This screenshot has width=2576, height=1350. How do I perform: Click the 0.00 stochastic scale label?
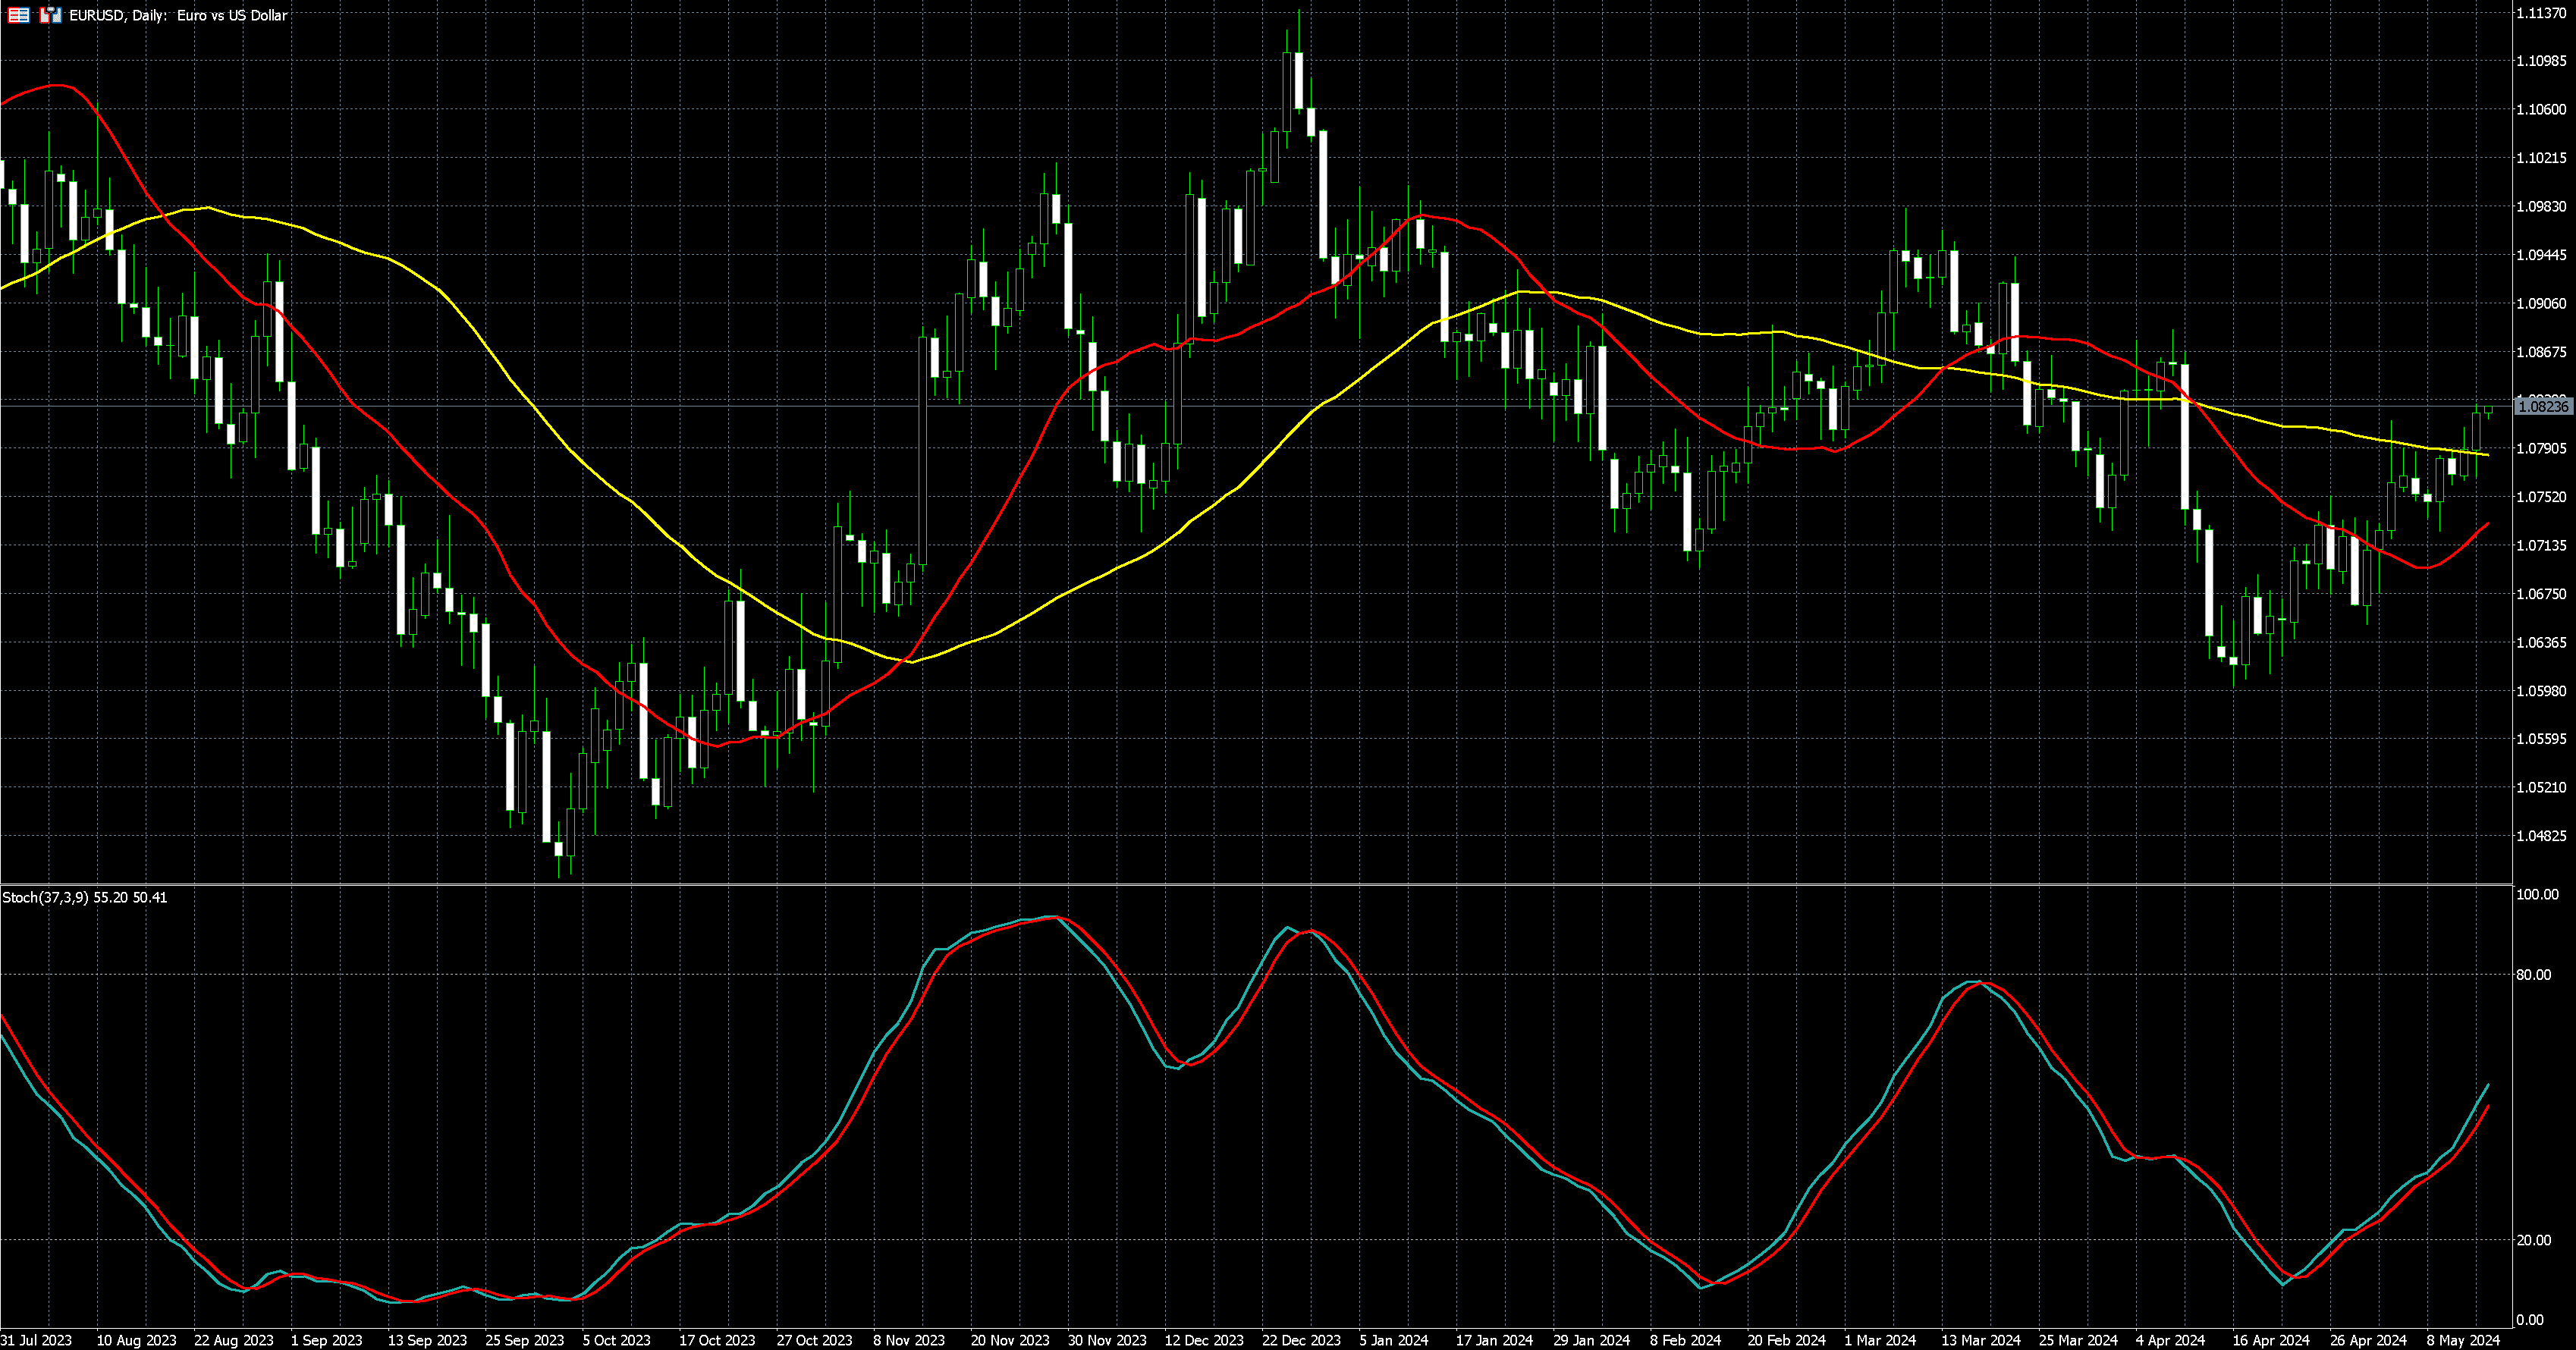[2530, 1320]
